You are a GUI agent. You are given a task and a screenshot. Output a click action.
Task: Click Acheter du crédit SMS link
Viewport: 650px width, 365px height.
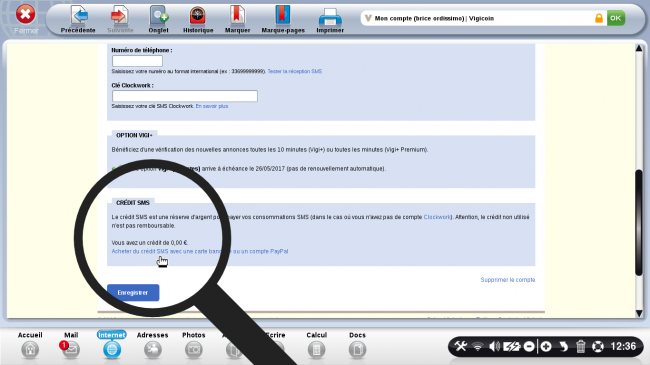click(x=200, y=251)
